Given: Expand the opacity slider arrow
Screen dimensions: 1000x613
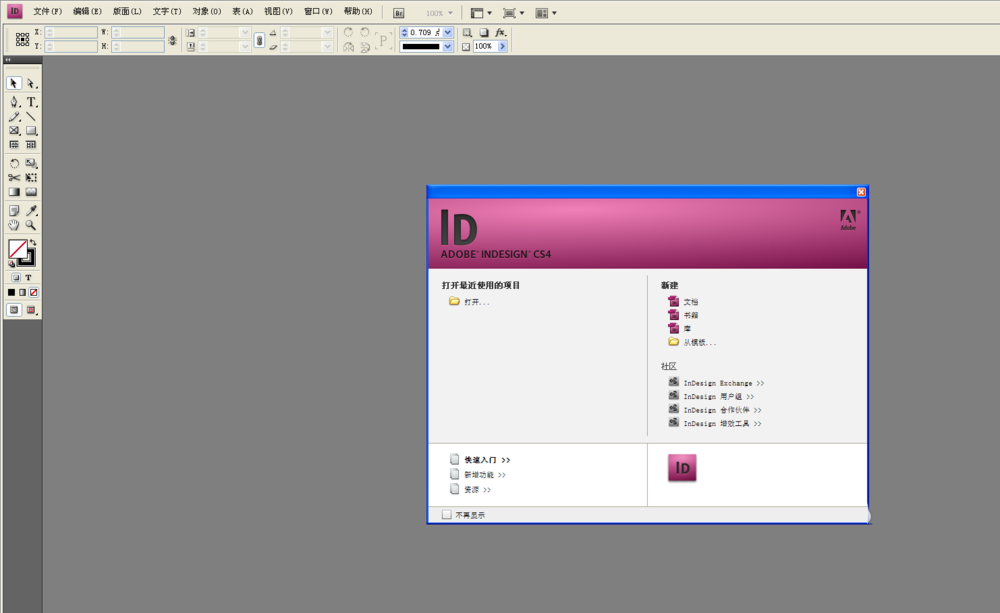Looking at the screenshot, I should tap(503, 47).
